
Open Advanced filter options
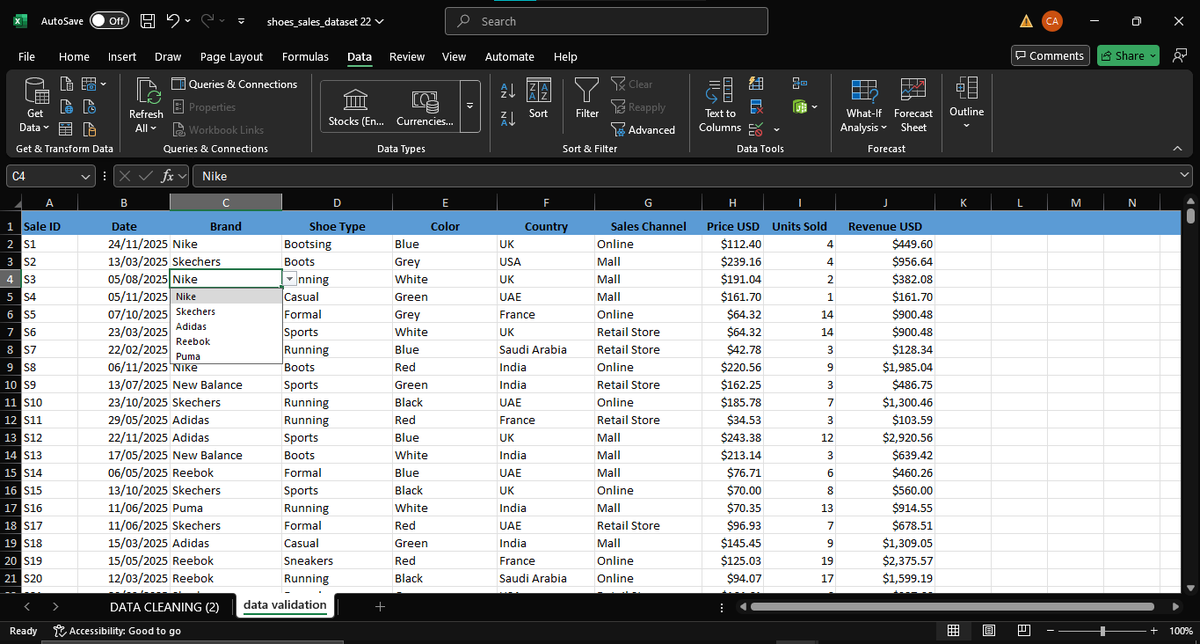pos(643,130)
